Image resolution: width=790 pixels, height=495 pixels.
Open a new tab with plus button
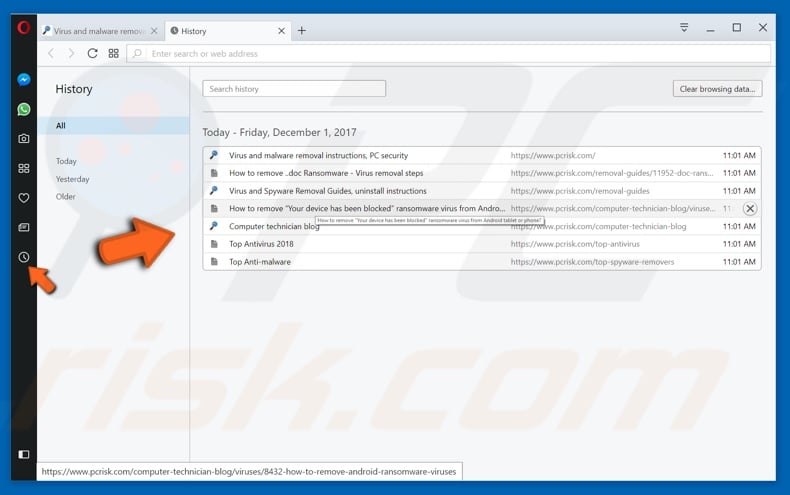[x=302, y=31]
